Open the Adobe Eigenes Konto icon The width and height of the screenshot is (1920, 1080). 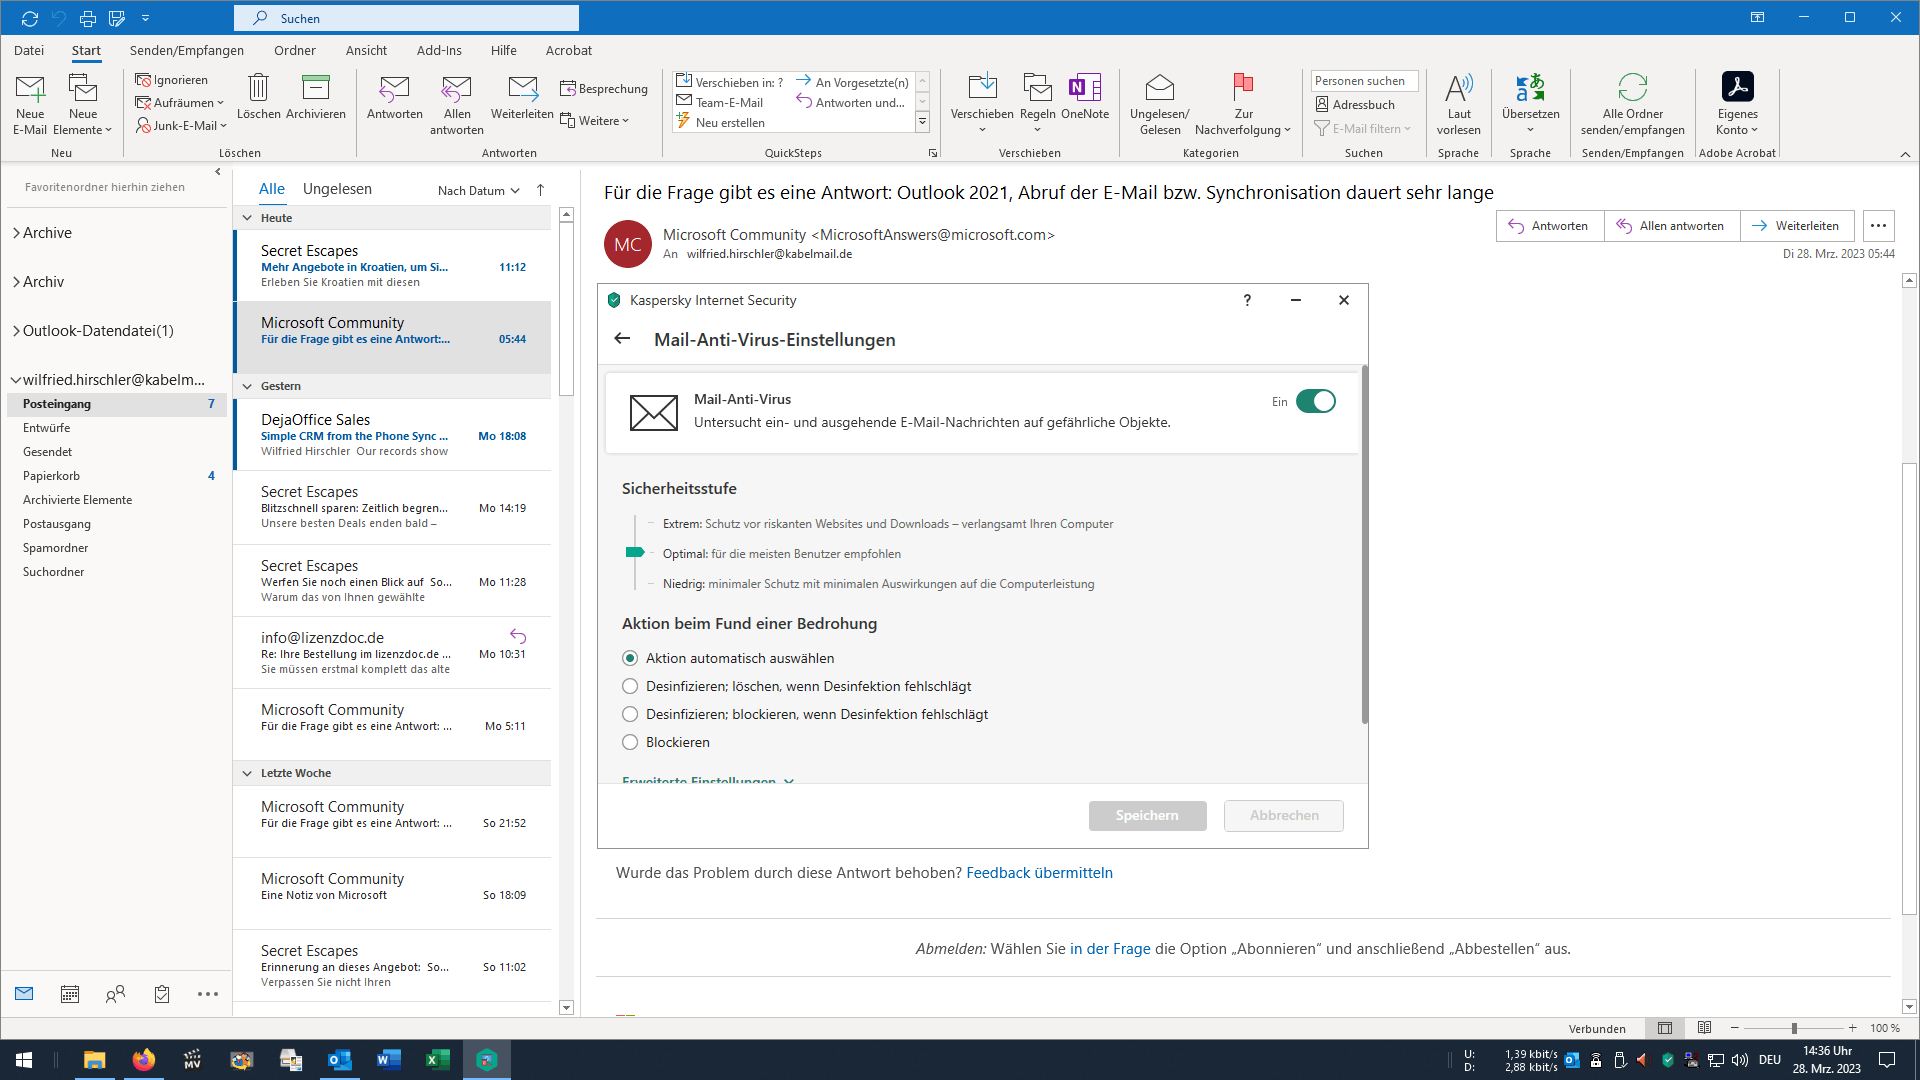(x=1737, y=87)
